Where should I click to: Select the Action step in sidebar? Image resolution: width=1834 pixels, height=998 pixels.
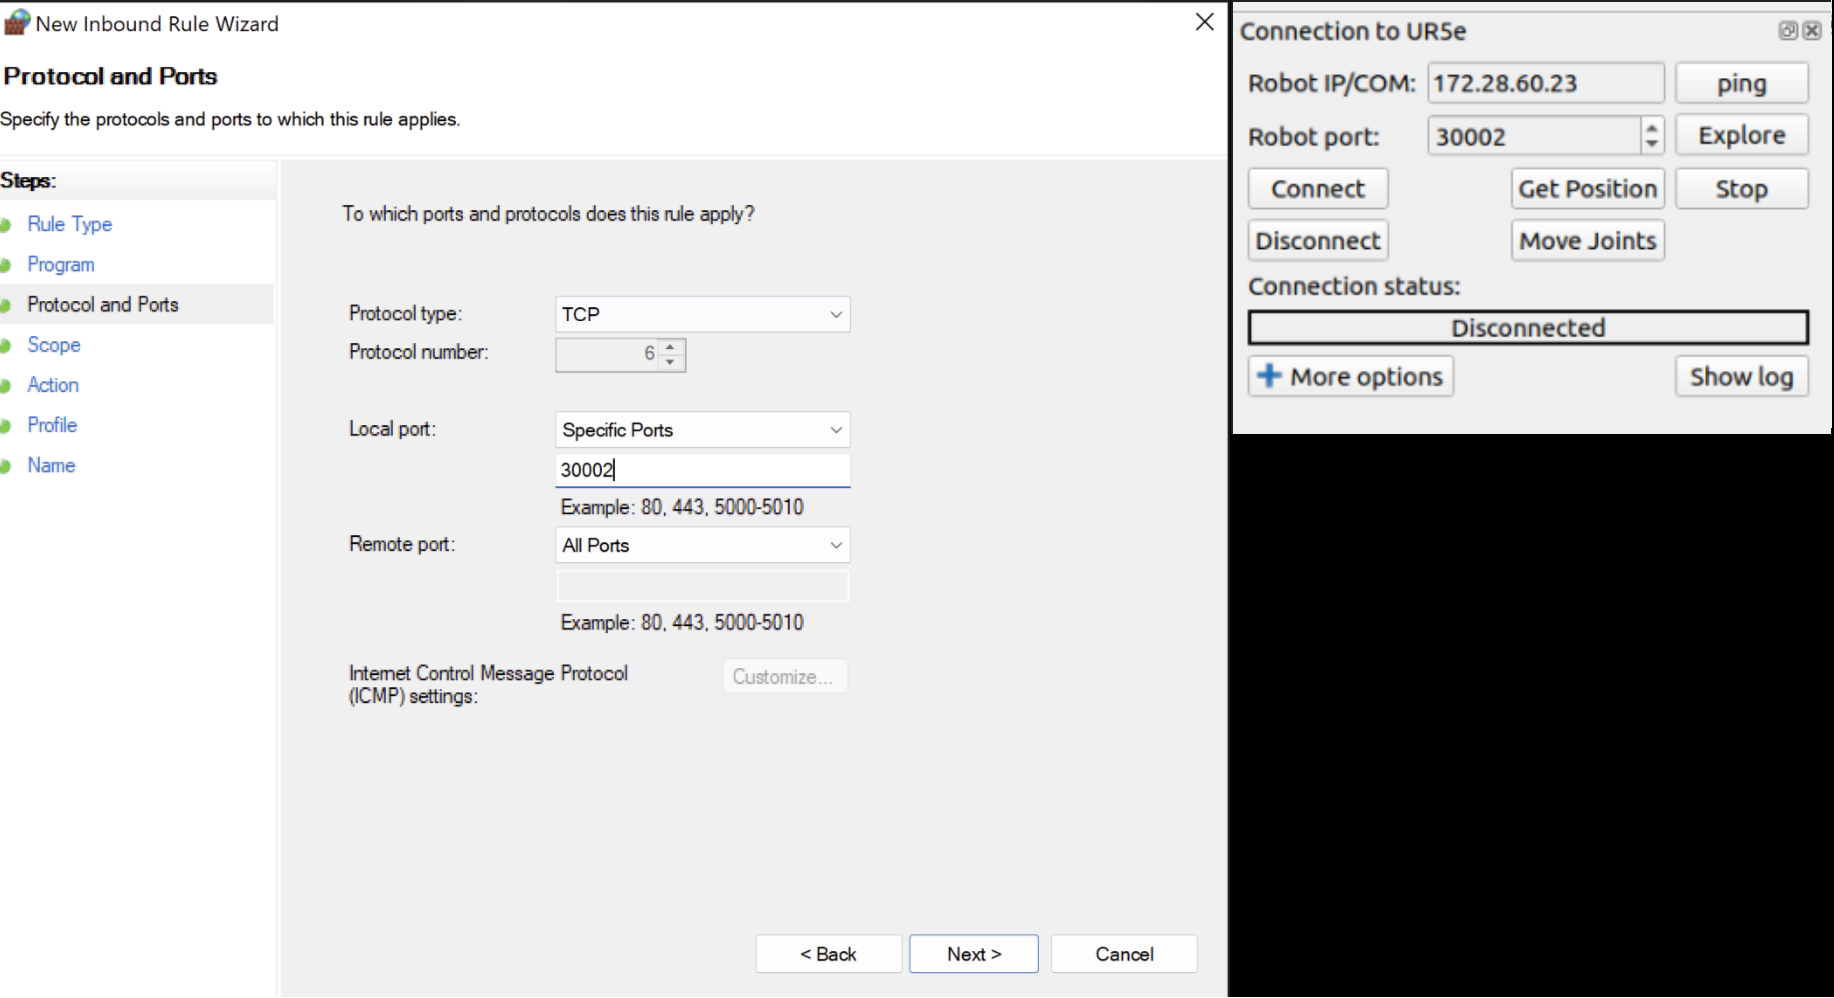click(53, 385)
